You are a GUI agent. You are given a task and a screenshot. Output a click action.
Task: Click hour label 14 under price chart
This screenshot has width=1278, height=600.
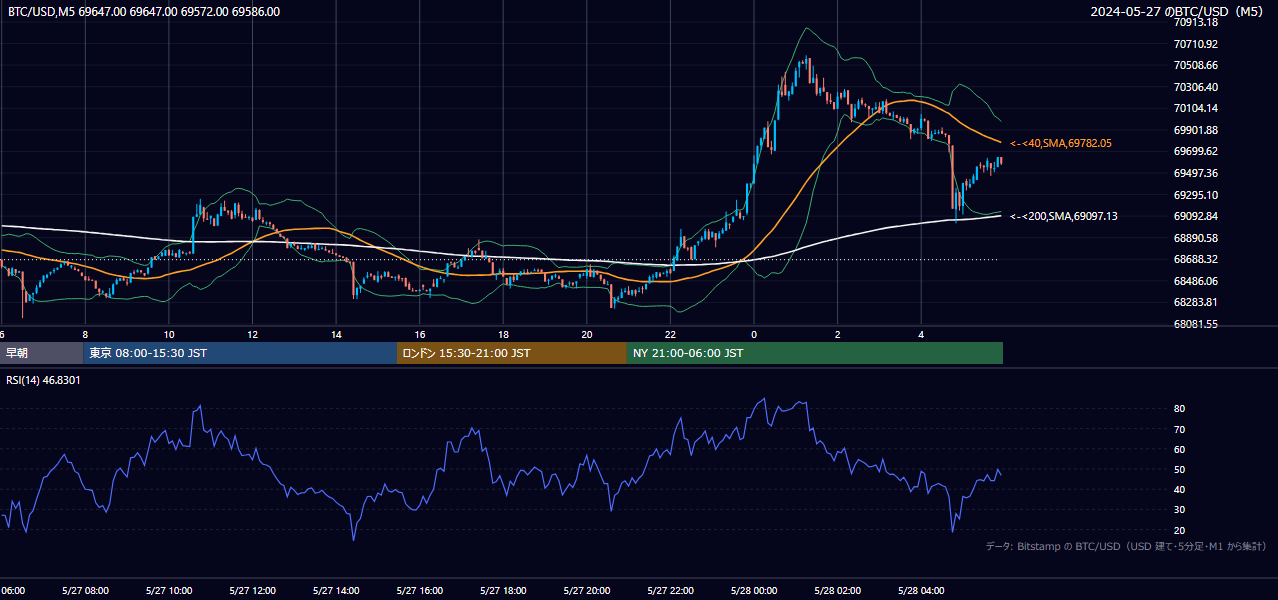pos(336,335)
